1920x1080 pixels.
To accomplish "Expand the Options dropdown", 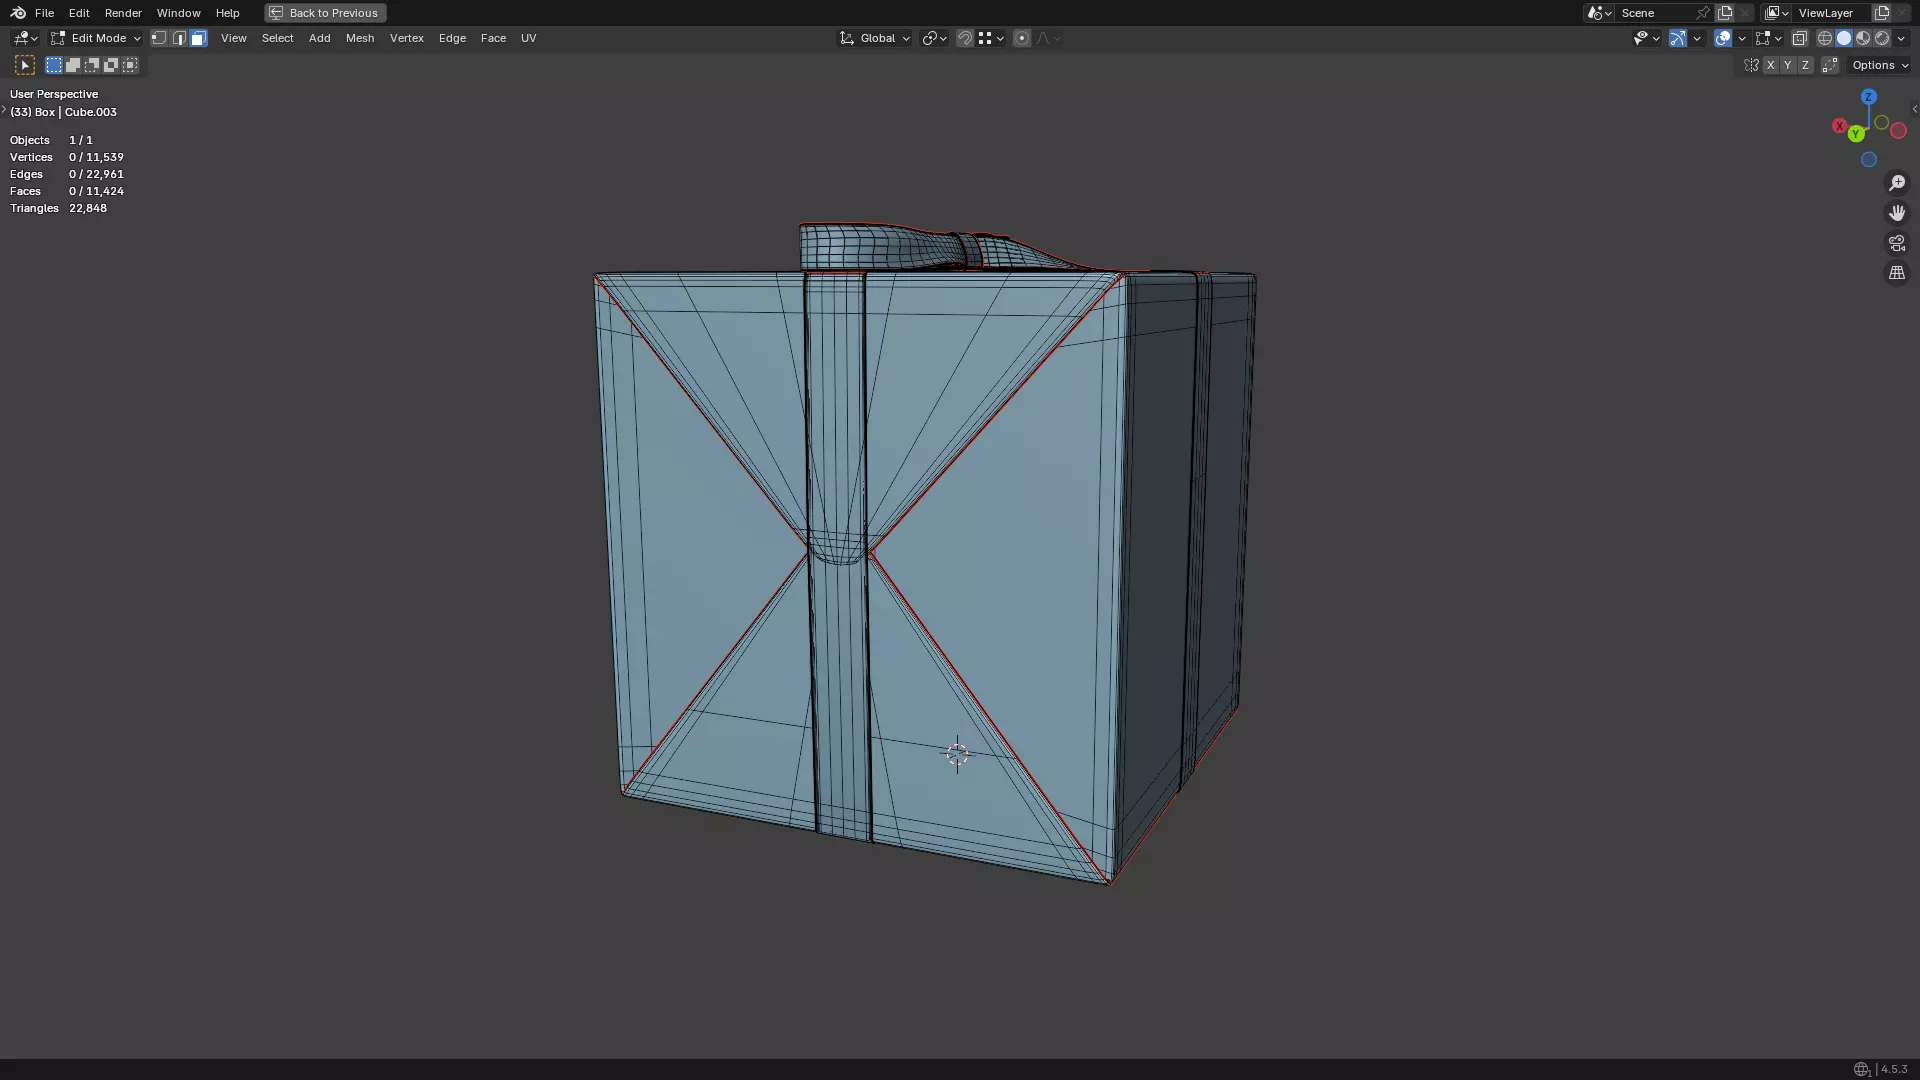I will click(1880, 65).
